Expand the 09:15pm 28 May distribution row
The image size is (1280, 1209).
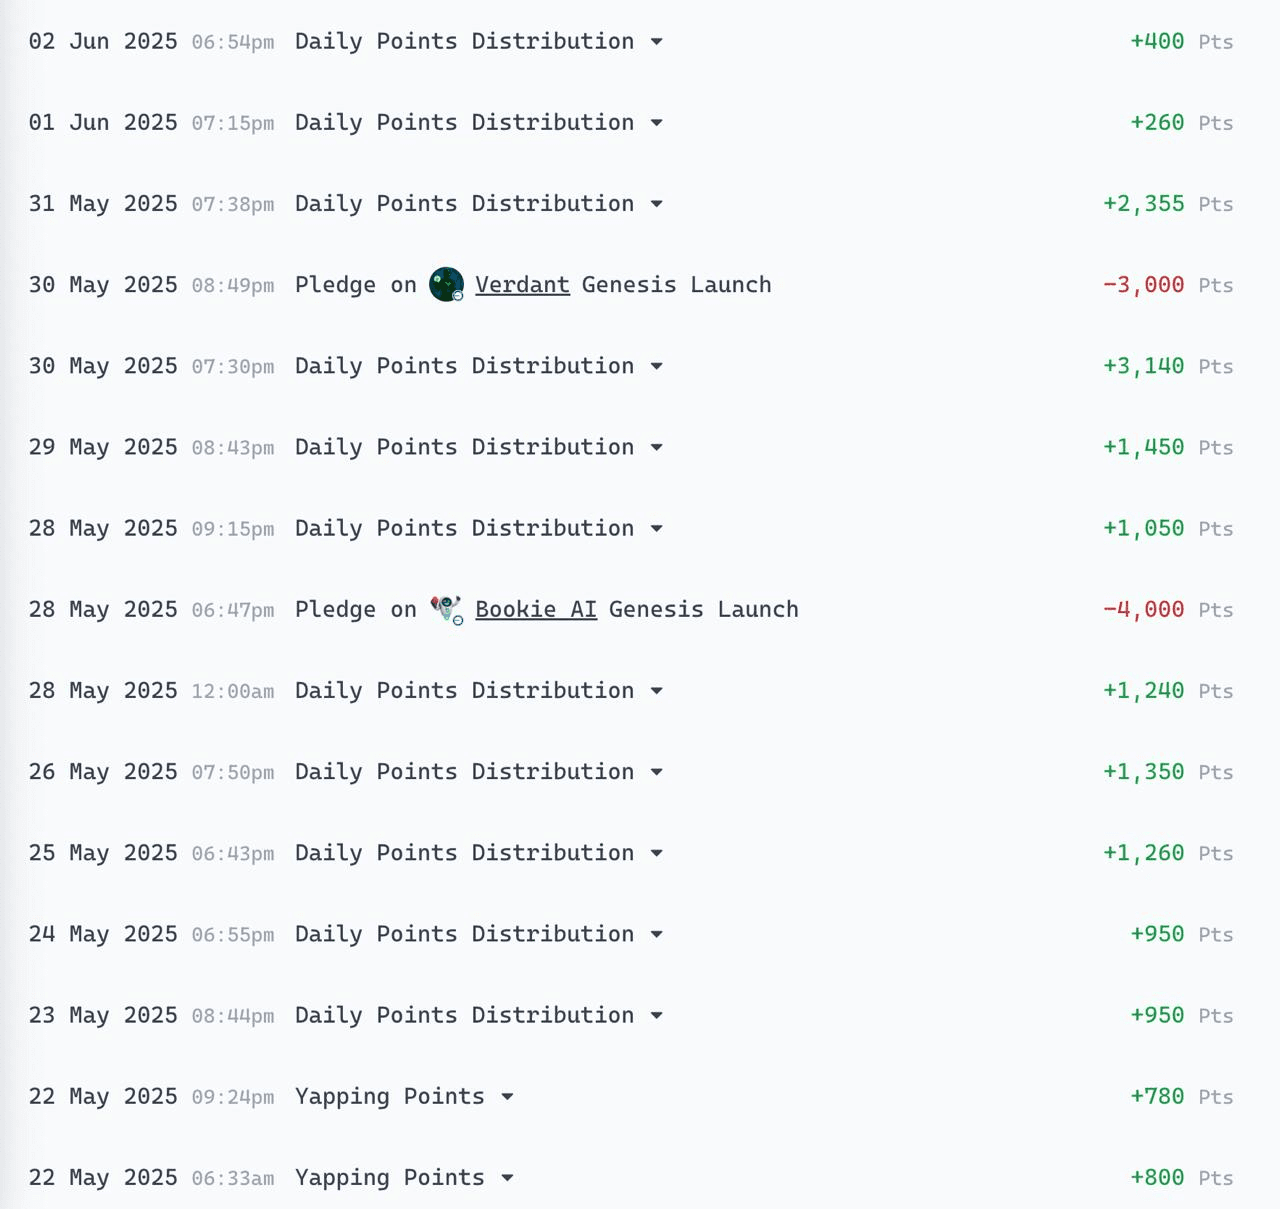point(657,528)
